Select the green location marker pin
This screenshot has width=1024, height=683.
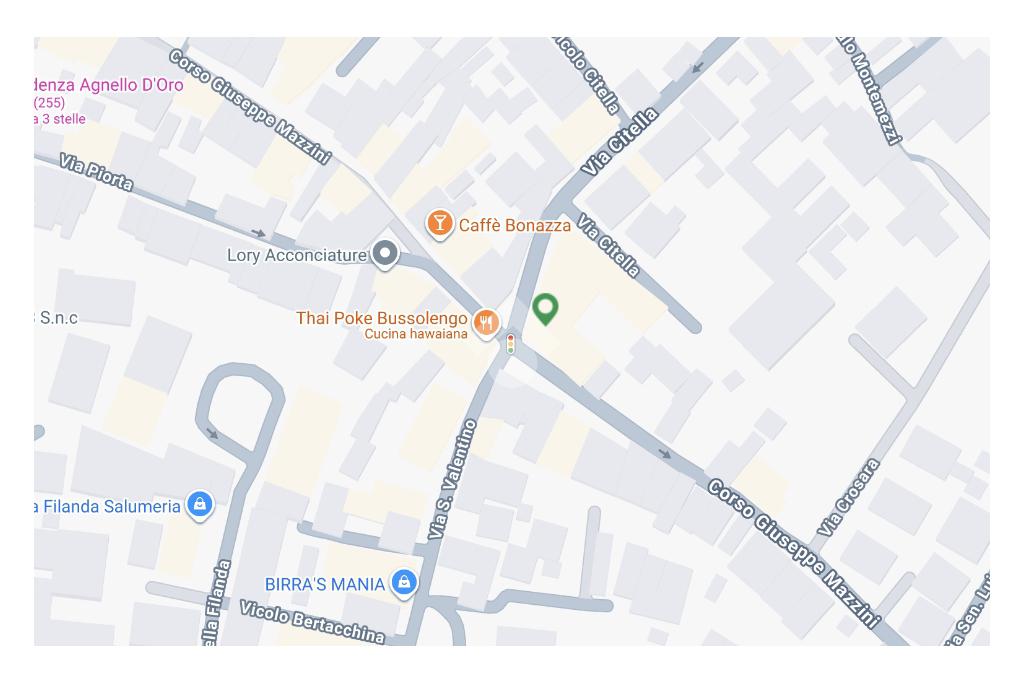click(x=545, y=310)
